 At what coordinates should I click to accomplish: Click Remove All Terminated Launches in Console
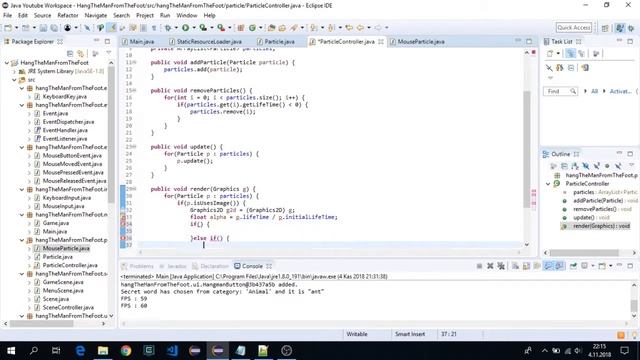pos(501,266)
